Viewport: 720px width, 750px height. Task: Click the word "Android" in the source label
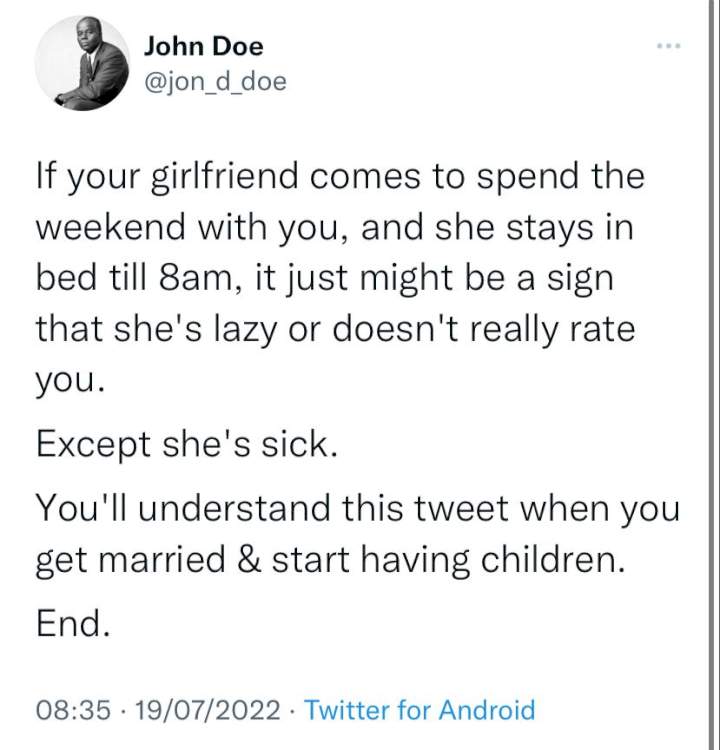coord(487,709)
